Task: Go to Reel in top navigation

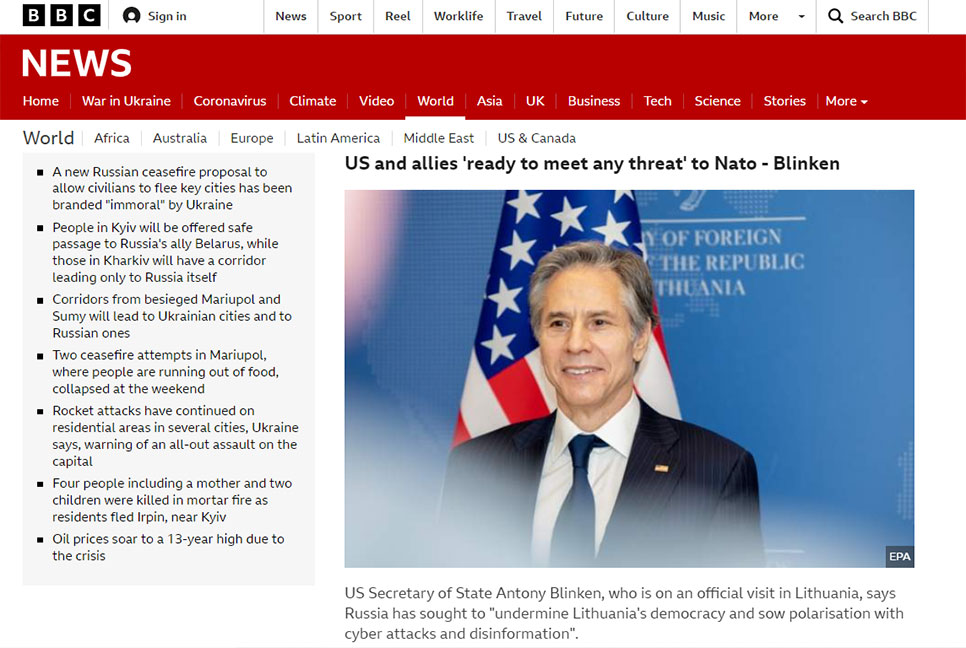Action: click(x=397, y=16)
